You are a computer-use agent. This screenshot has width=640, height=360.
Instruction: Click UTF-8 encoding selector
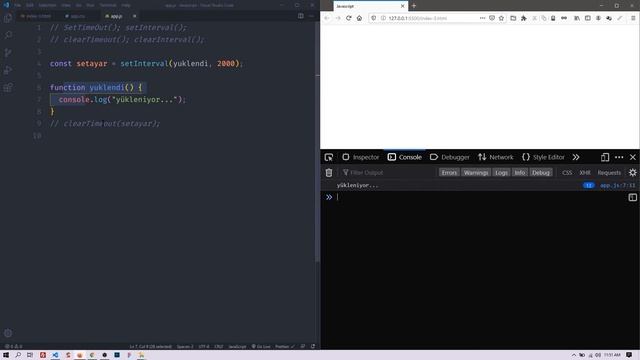204,347
